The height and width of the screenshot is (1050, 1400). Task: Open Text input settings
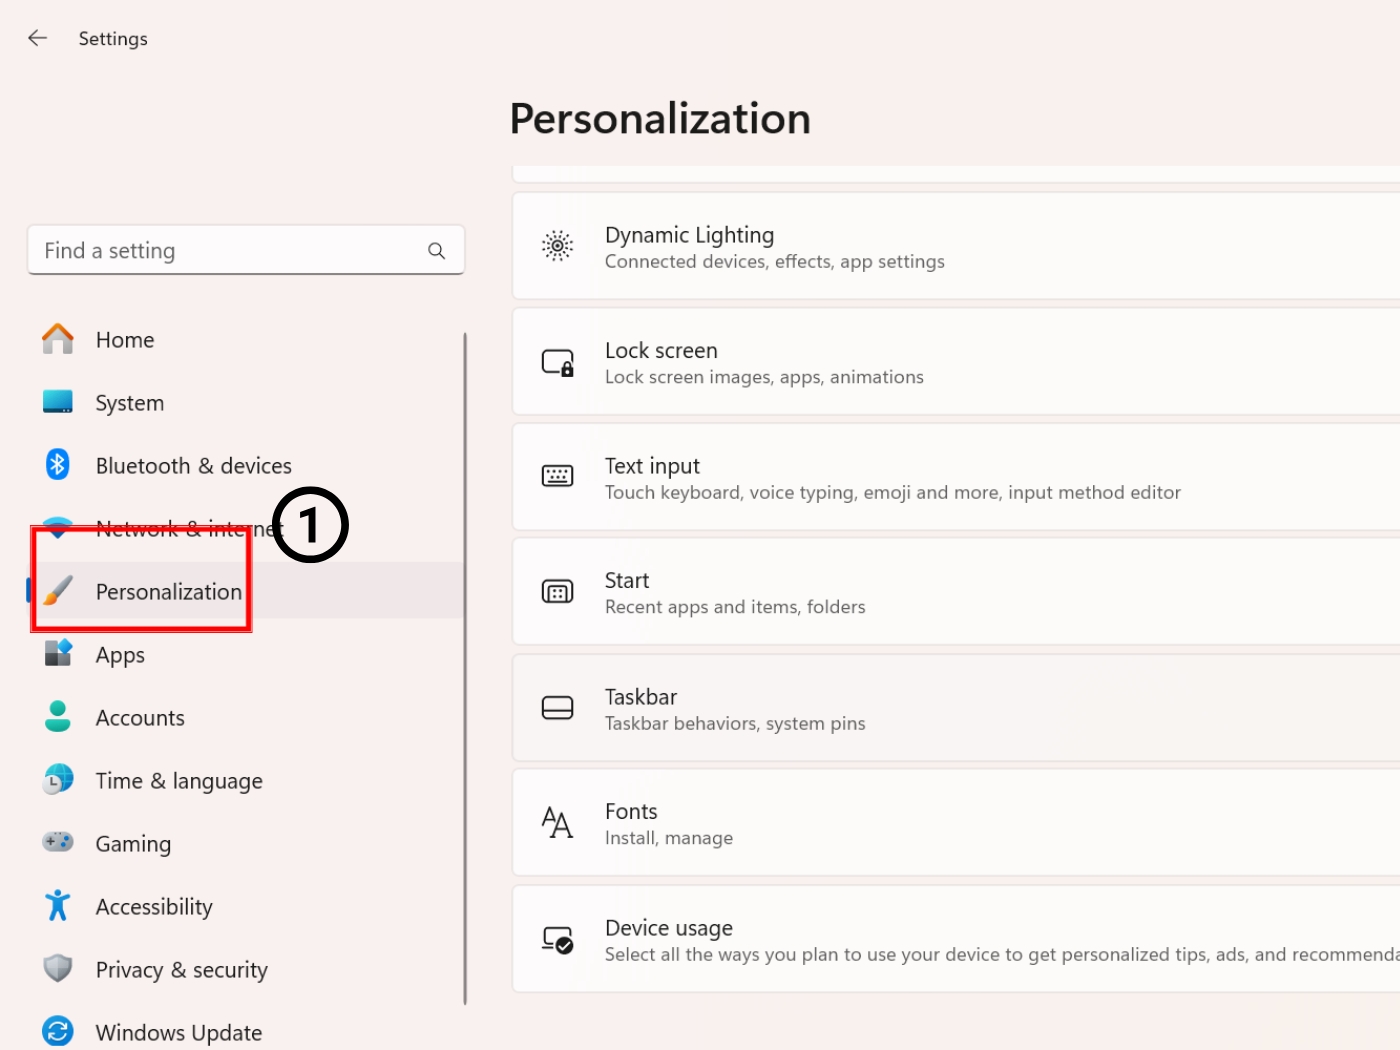[956, 477]
